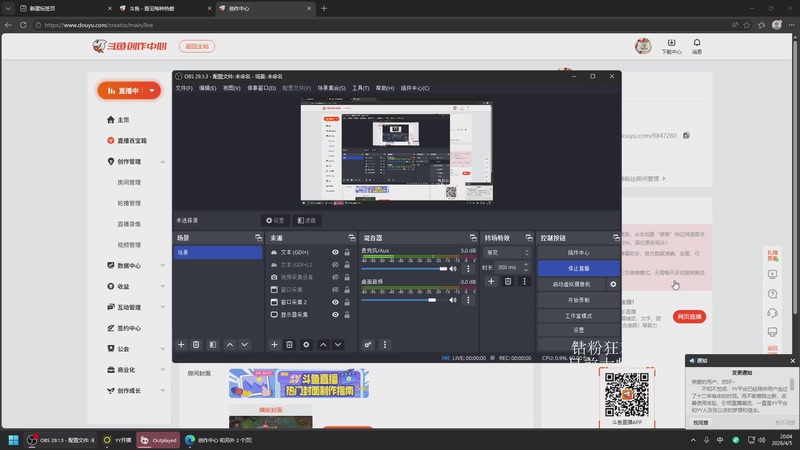Expand the 创作成长 sidebar section

pyautogui.click(x=163, y=391)
